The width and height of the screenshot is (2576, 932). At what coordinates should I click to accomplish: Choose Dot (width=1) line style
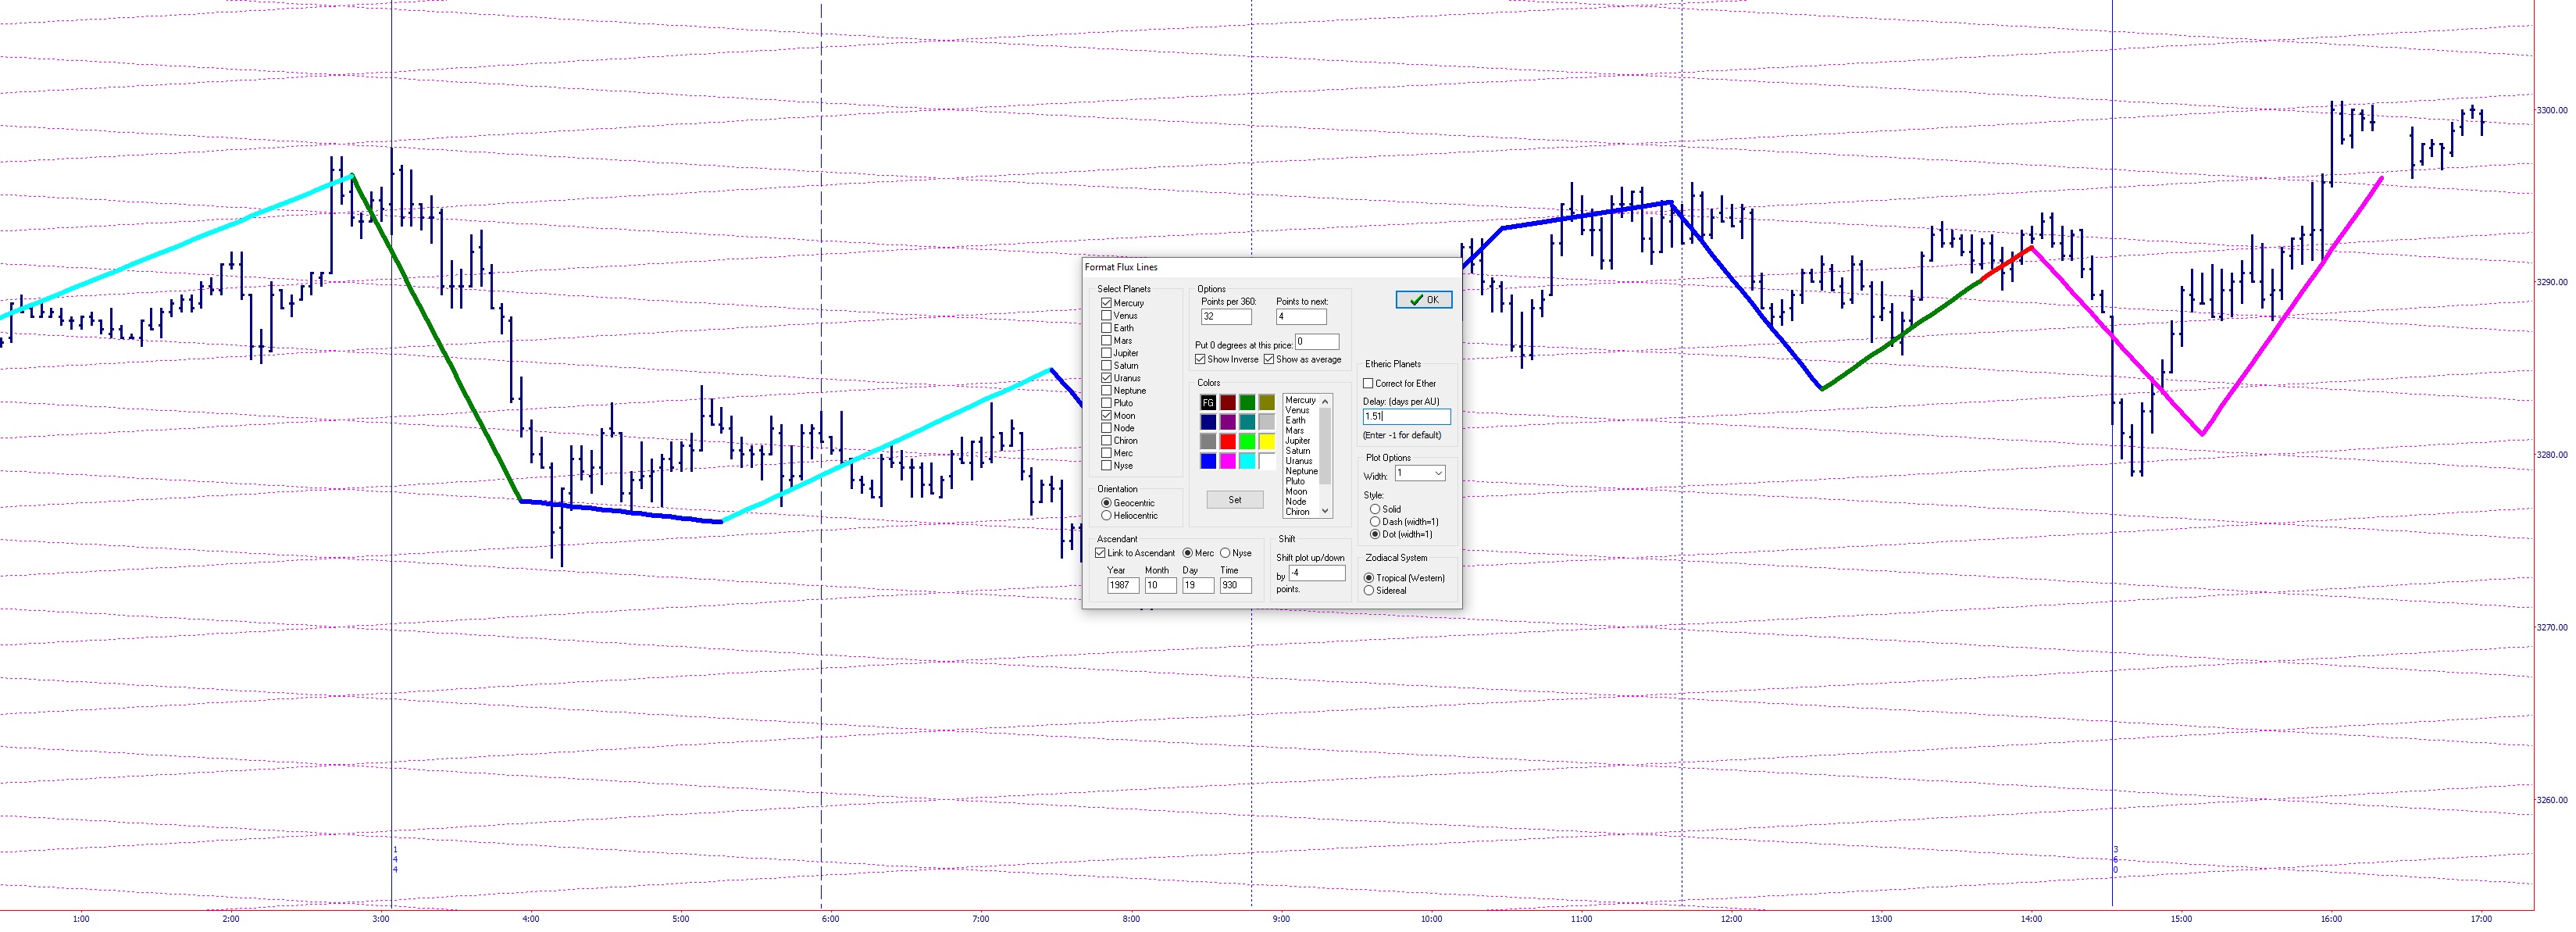(x=1375, y=534)
